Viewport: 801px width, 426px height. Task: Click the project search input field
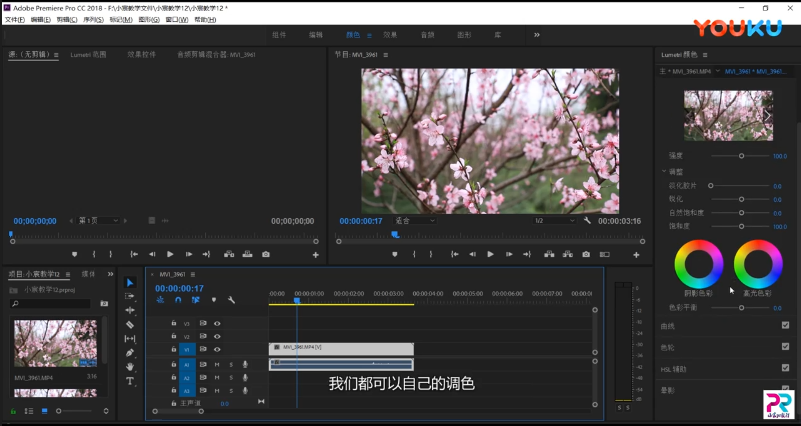tap(51, 303)
